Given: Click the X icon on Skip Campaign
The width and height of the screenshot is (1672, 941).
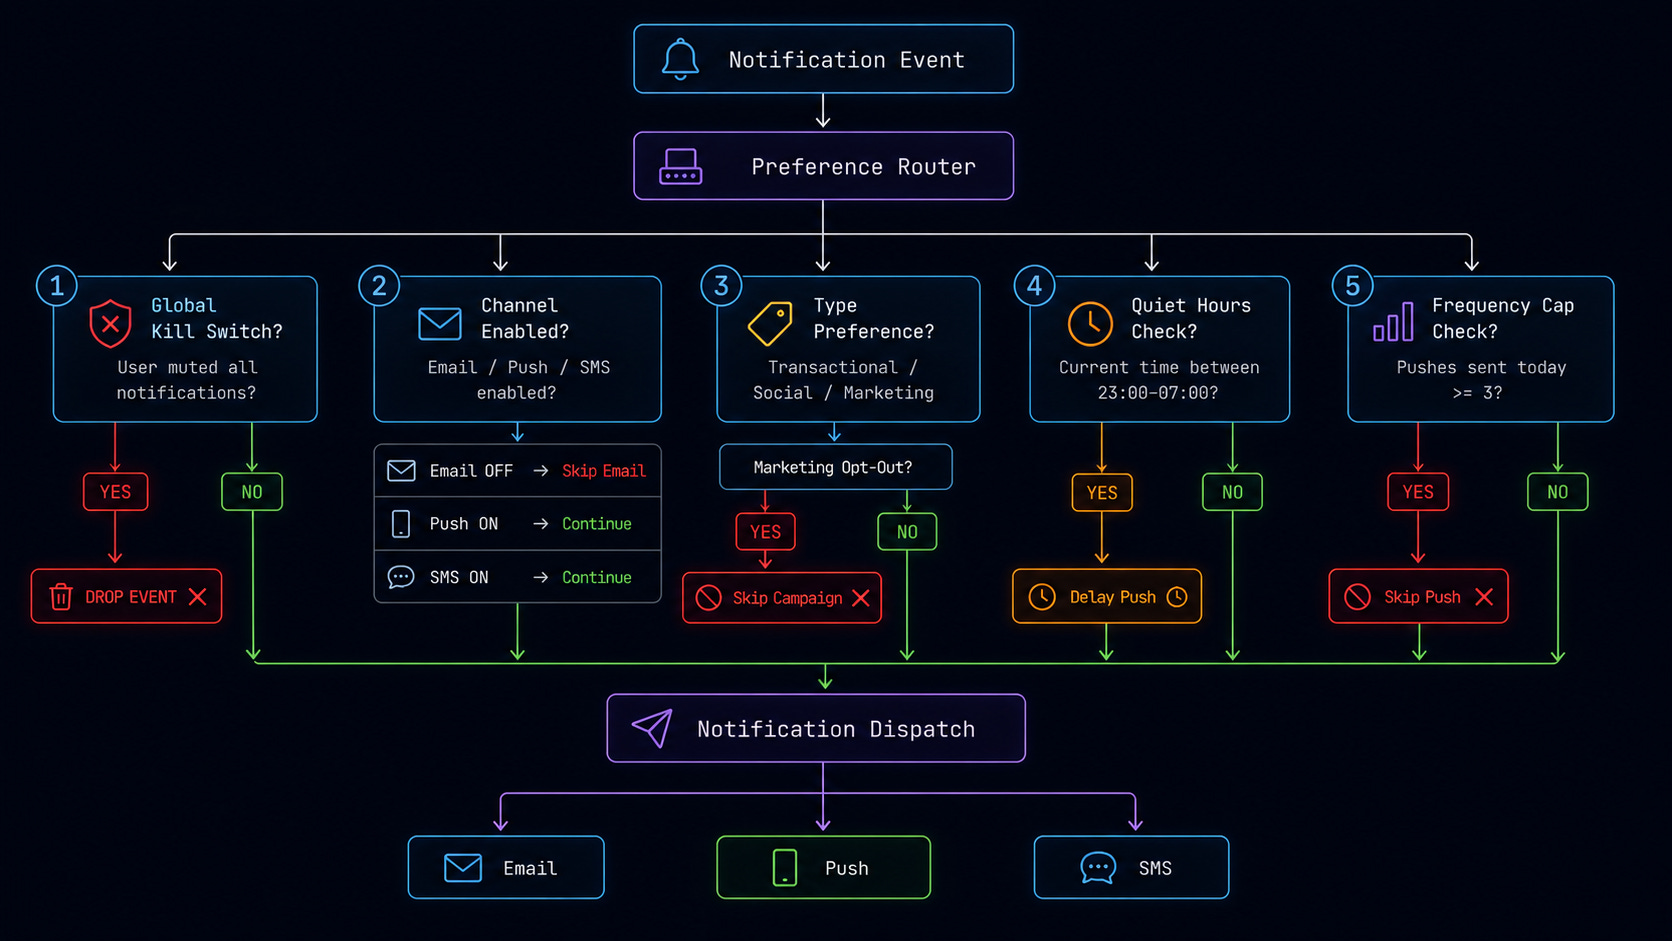Looking at the screenshot, I should point(861,598).
